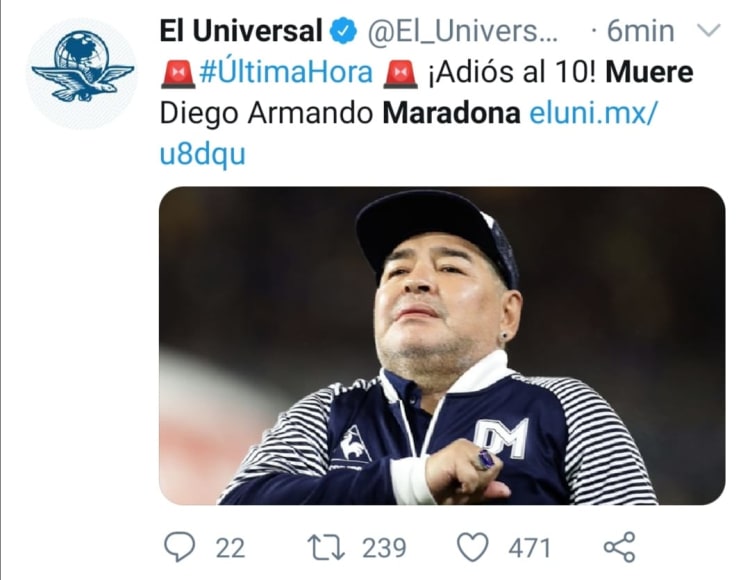Open the #ÚltimaHora hashtag
This screenshot has width=750, height=580.
pos(286,73)
